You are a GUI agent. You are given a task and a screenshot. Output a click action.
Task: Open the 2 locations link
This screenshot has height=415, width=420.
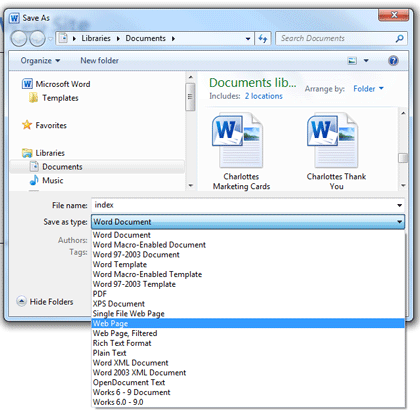[x=263, y=96]
